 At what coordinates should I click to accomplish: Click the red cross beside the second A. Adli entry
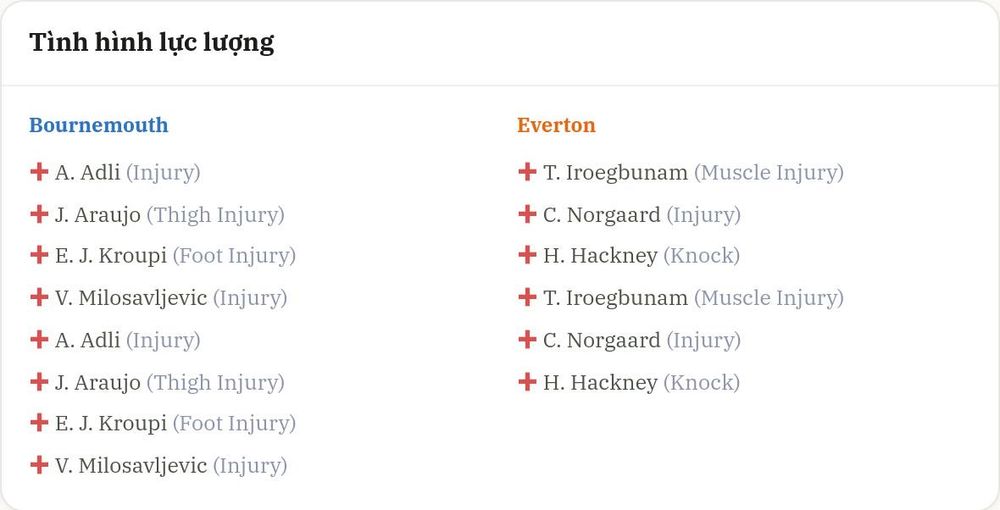point(39,339)
